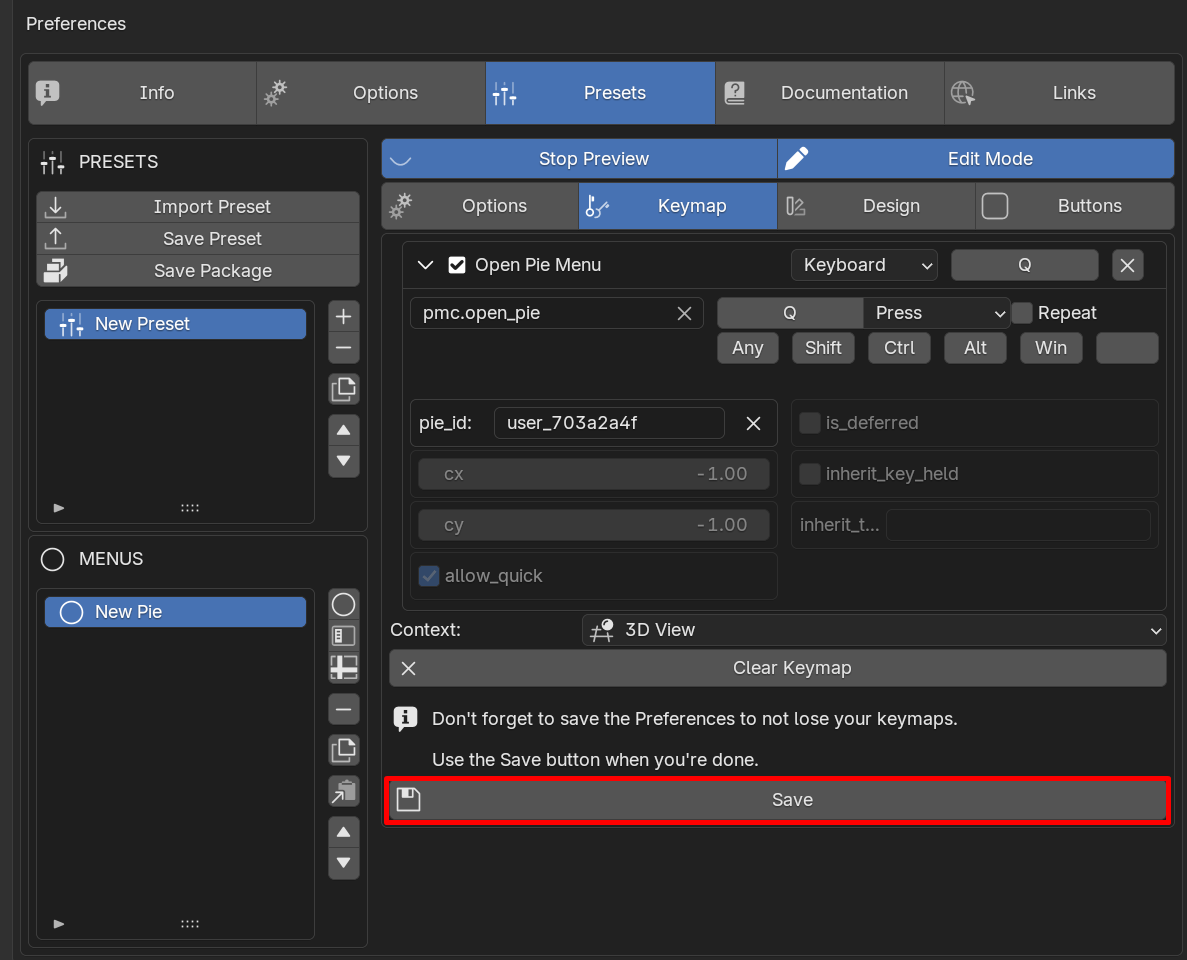Toggle the Alt modifier

click(x=975, y=348)
